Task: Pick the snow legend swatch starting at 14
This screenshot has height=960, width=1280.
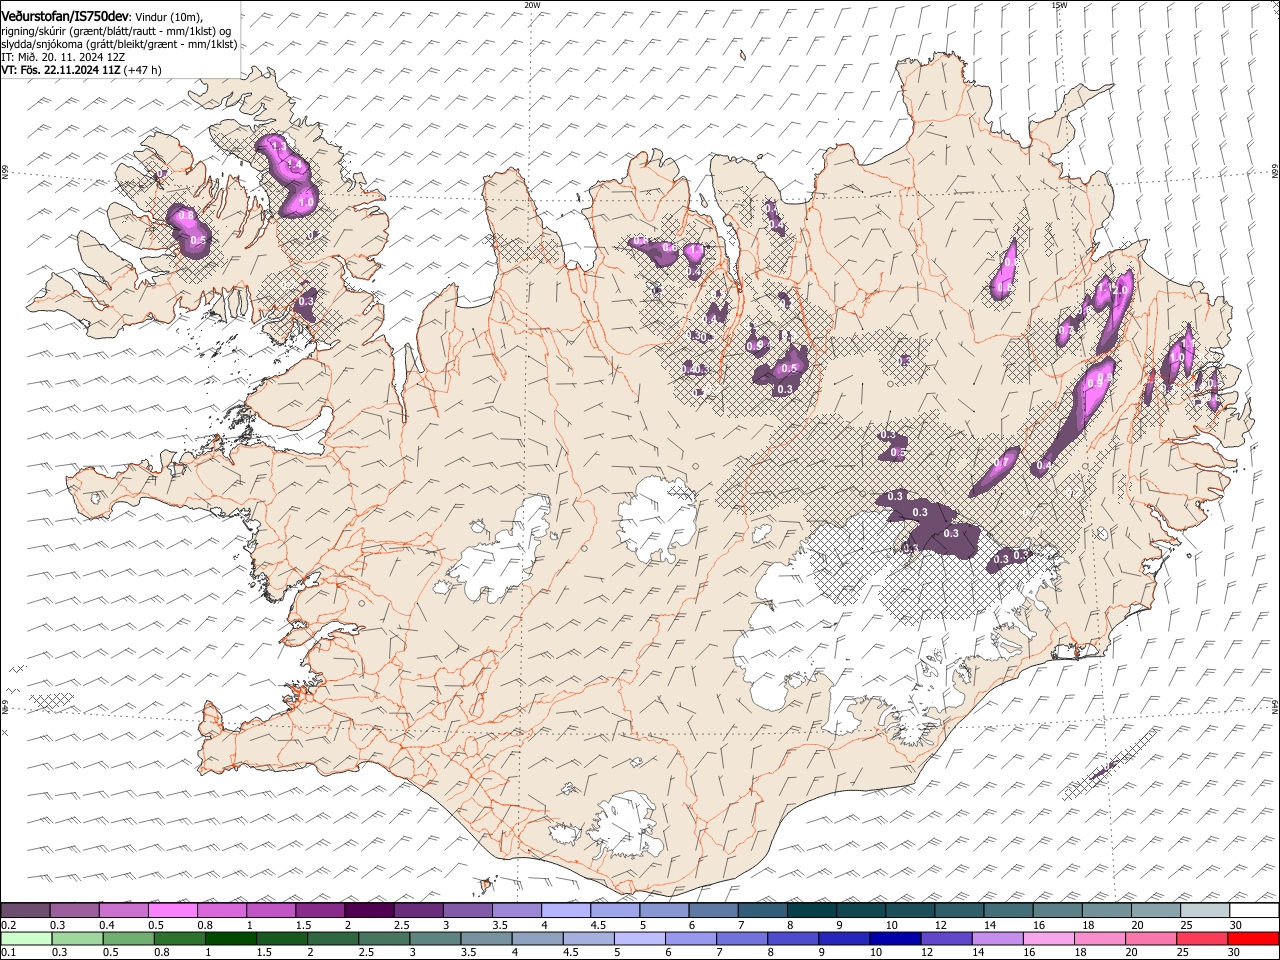Action: coord(1007,911)
